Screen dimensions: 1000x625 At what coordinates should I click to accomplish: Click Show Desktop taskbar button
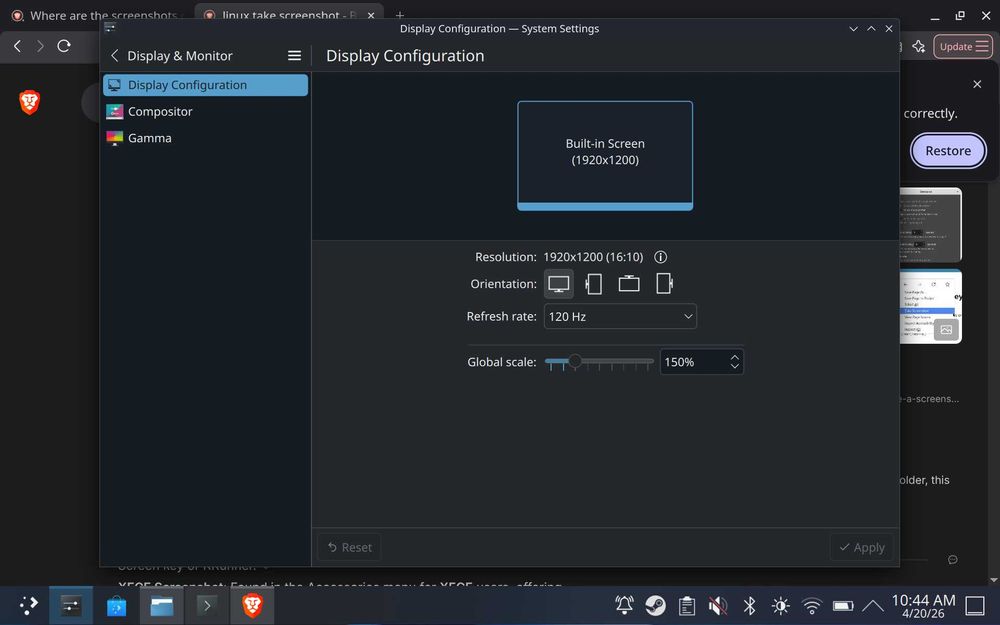click(x=975, y=605)
